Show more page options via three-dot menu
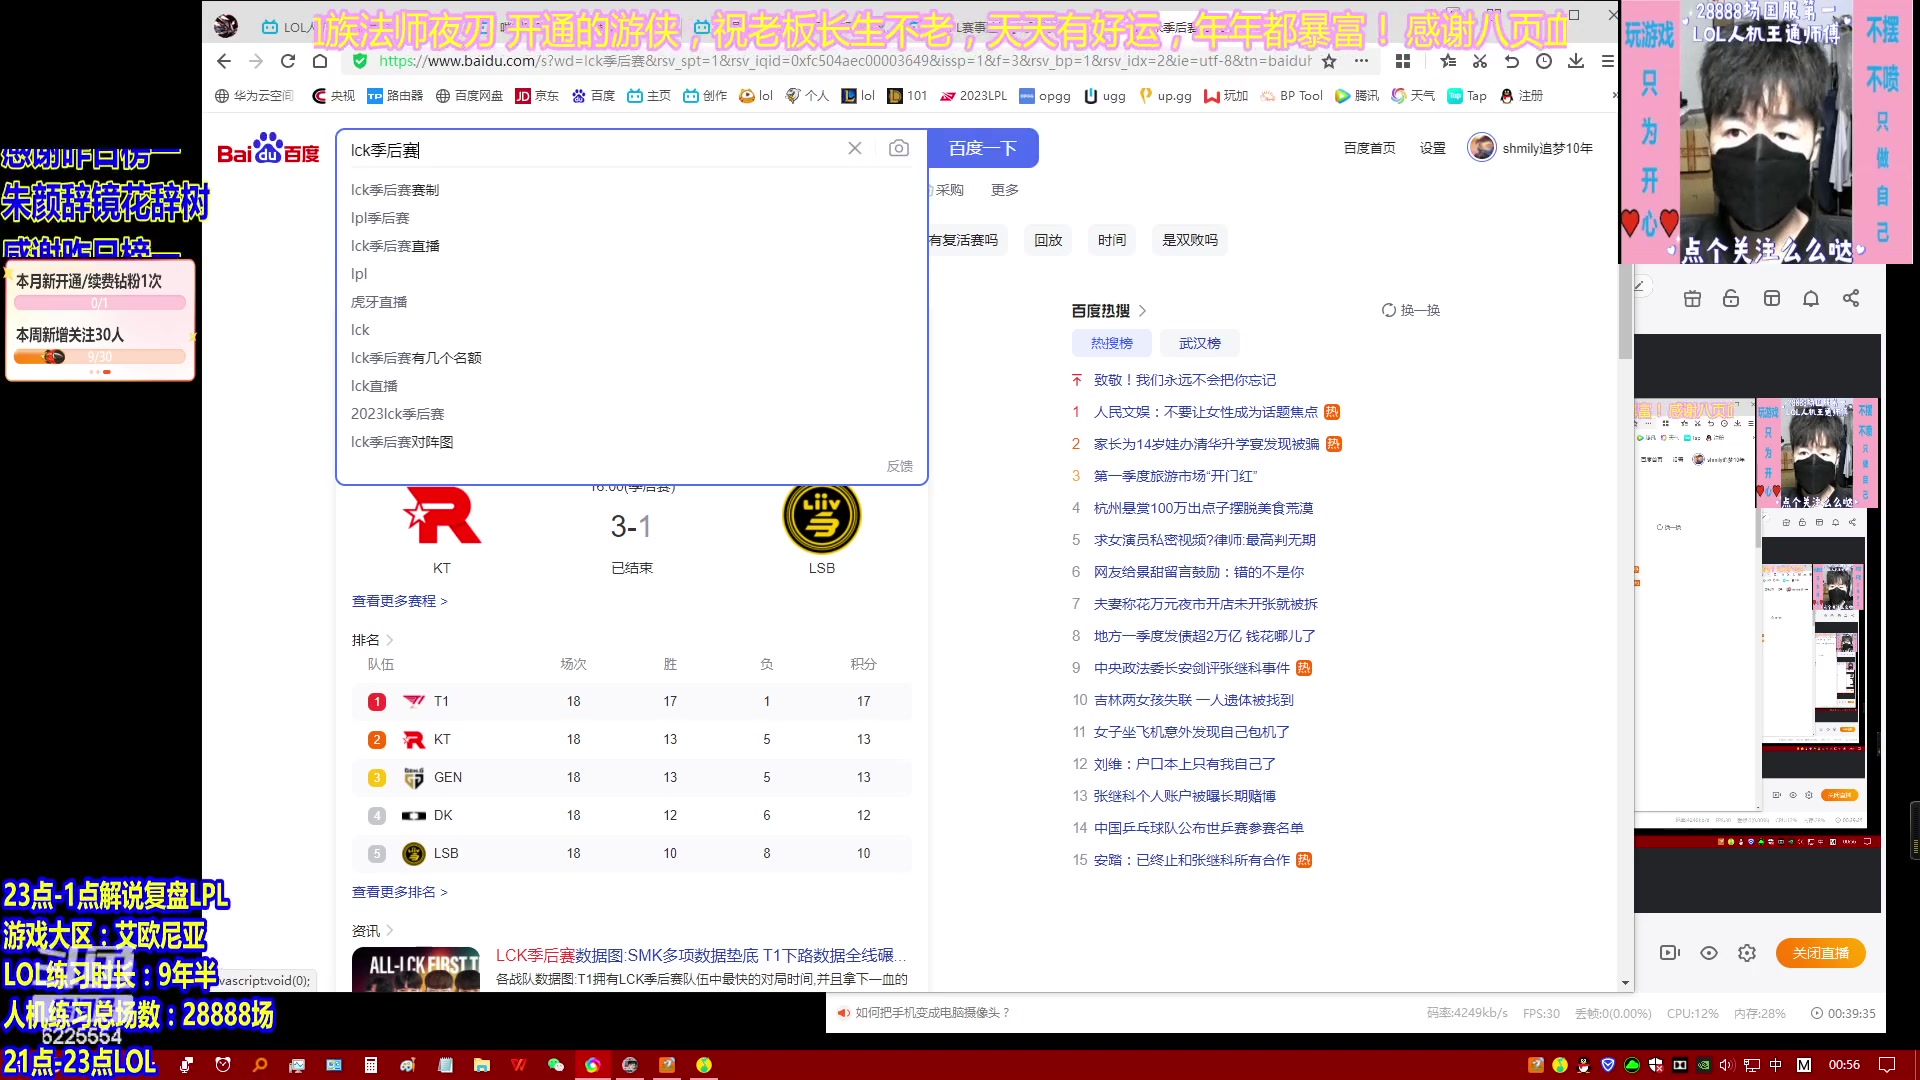 (x=1362, y=61)
